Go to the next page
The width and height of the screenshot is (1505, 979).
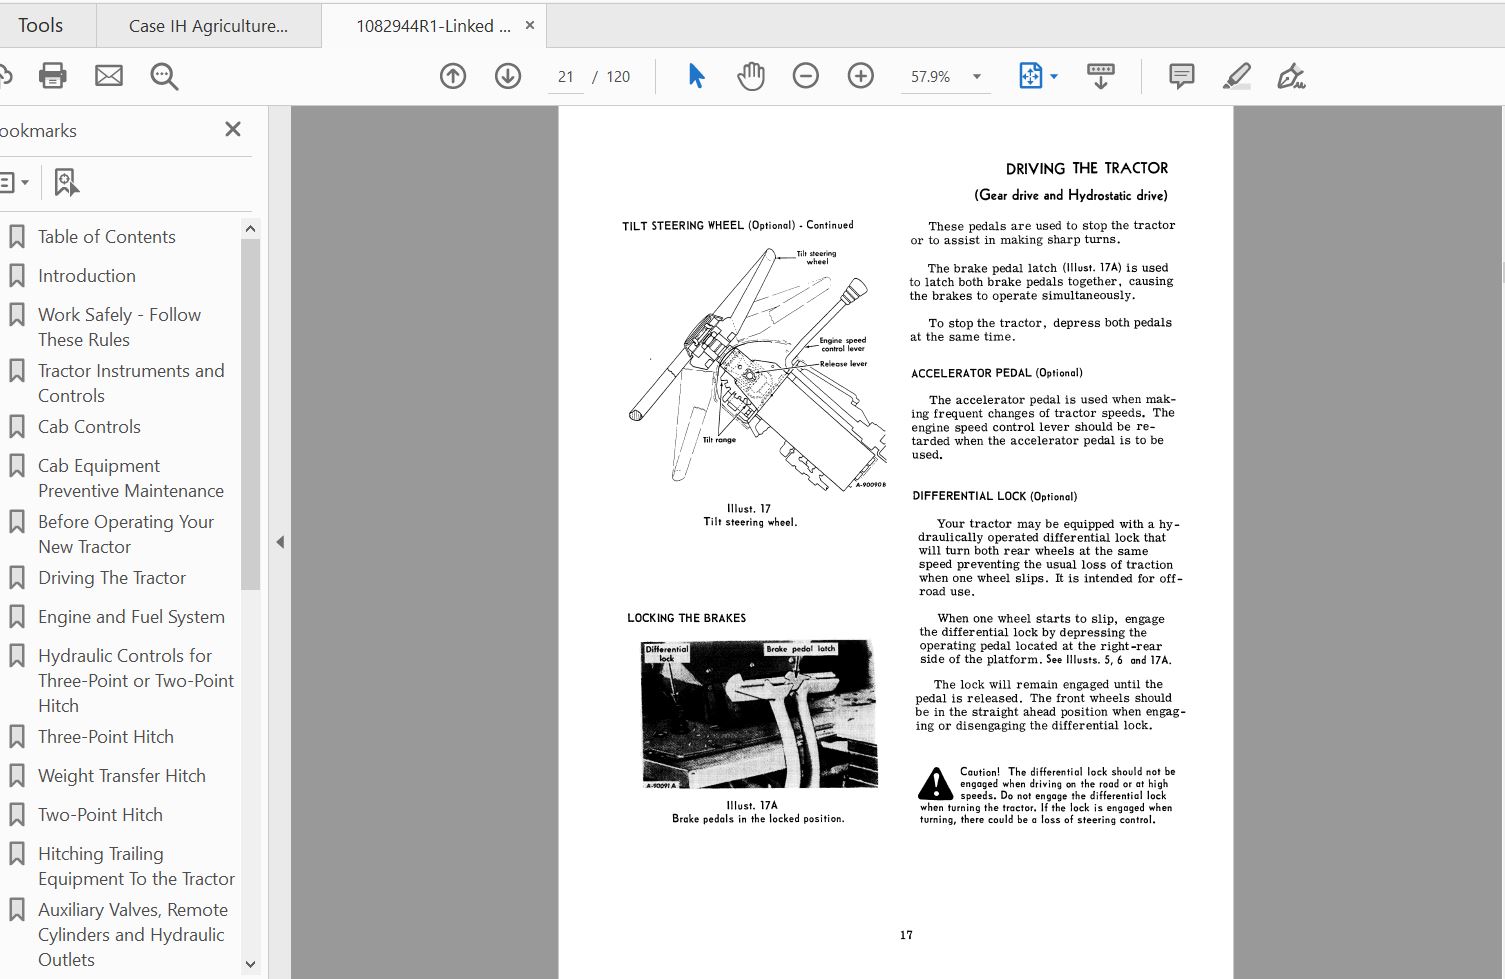point(507,75)
